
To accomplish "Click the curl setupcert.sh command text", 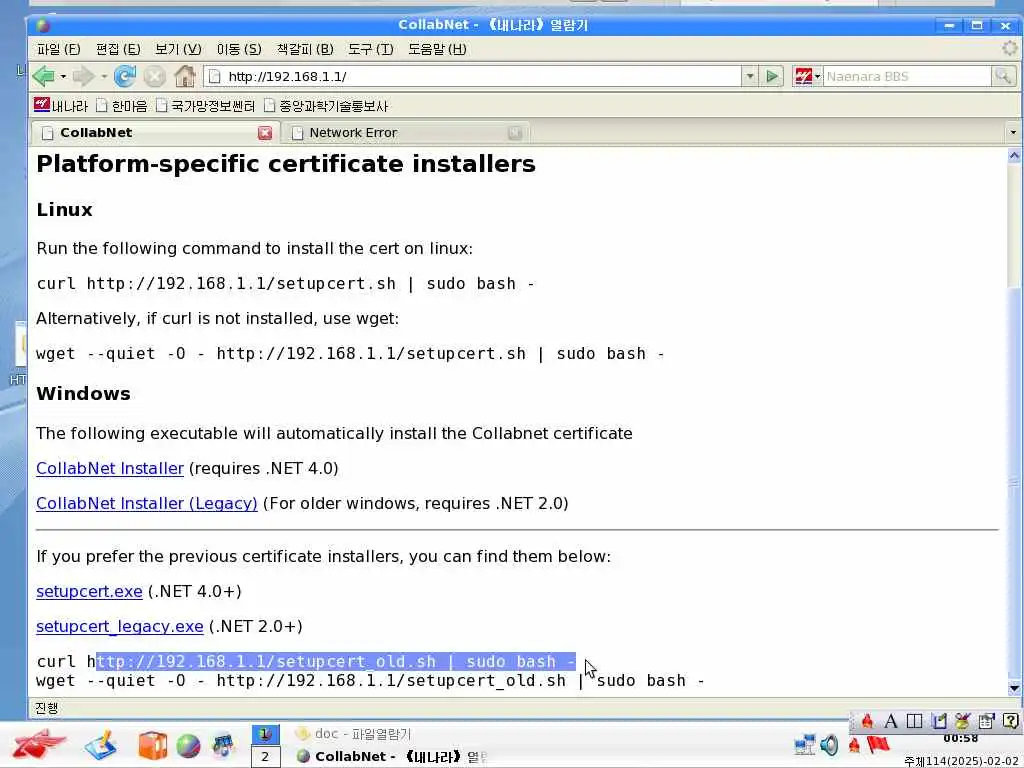I will pos(286,283).
